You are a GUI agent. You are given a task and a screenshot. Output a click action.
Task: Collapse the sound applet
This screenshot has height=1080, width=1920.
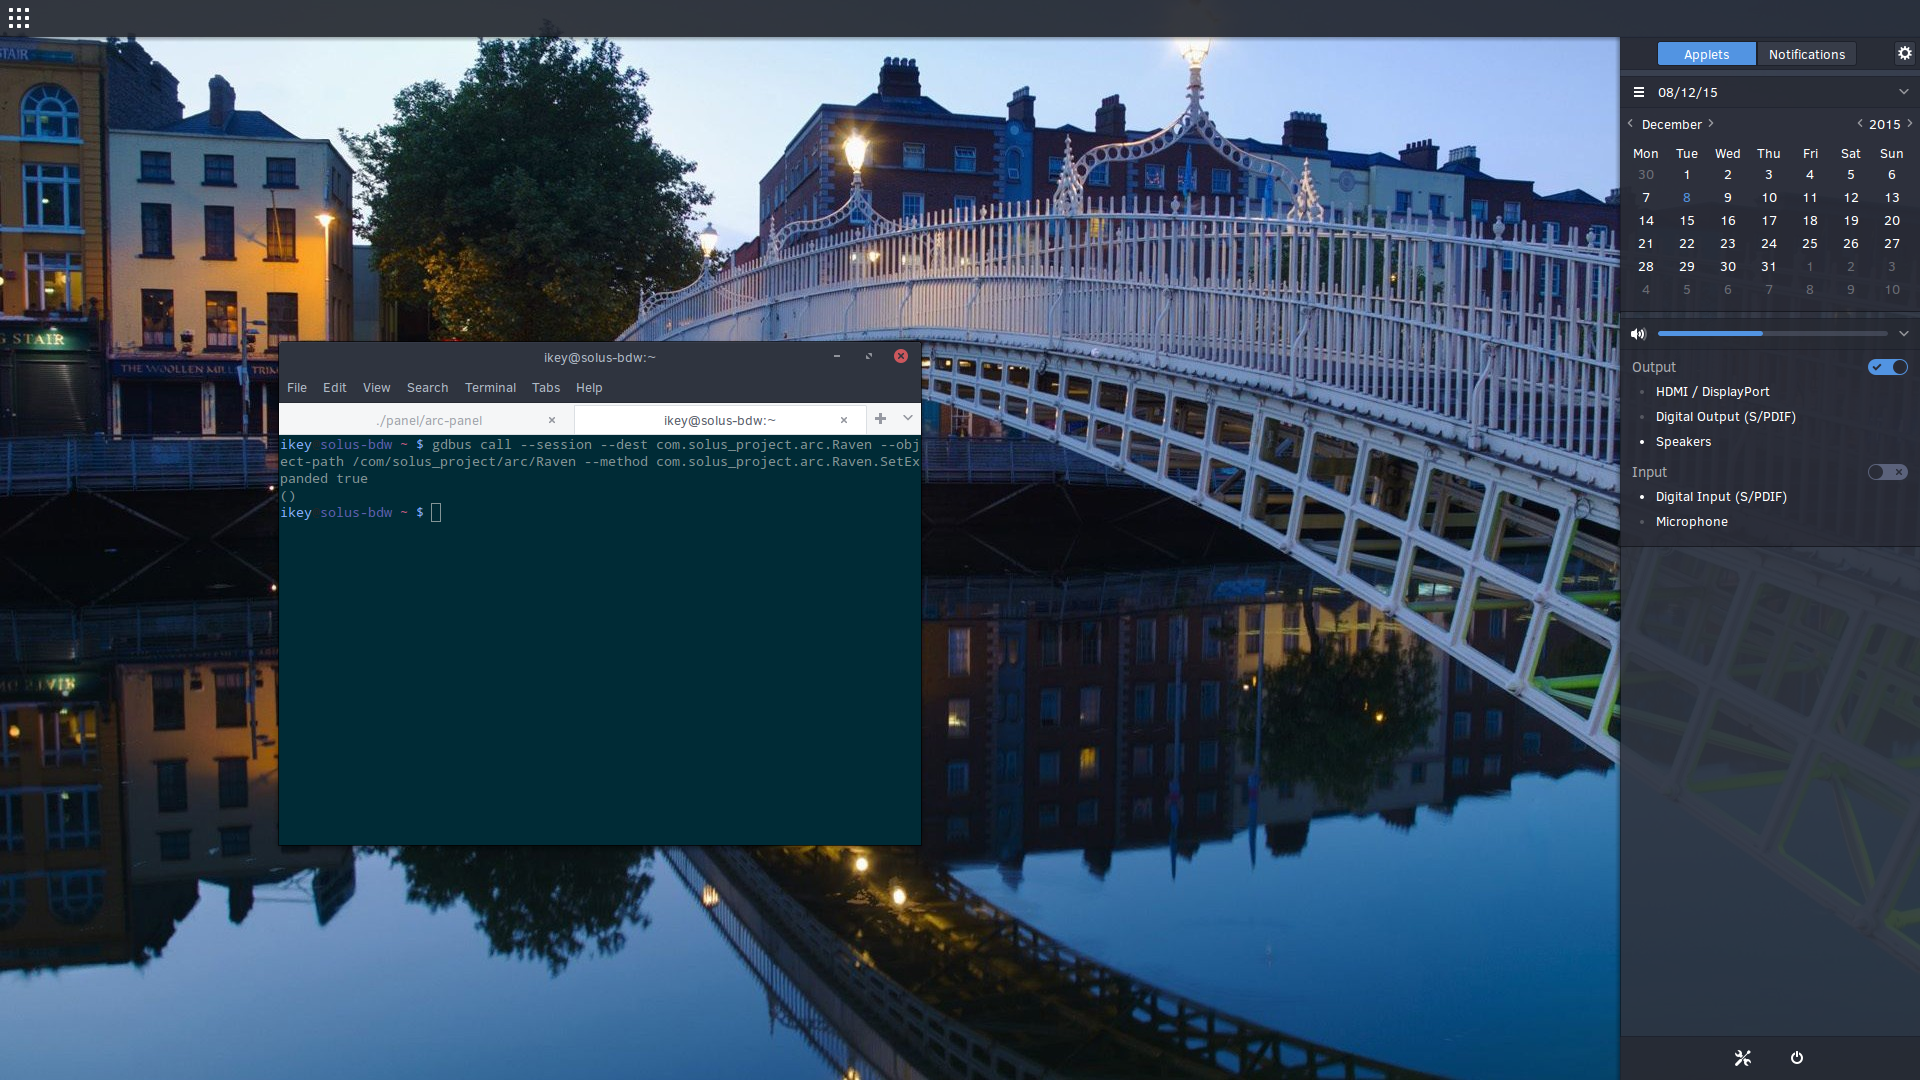click(1904, 334)
